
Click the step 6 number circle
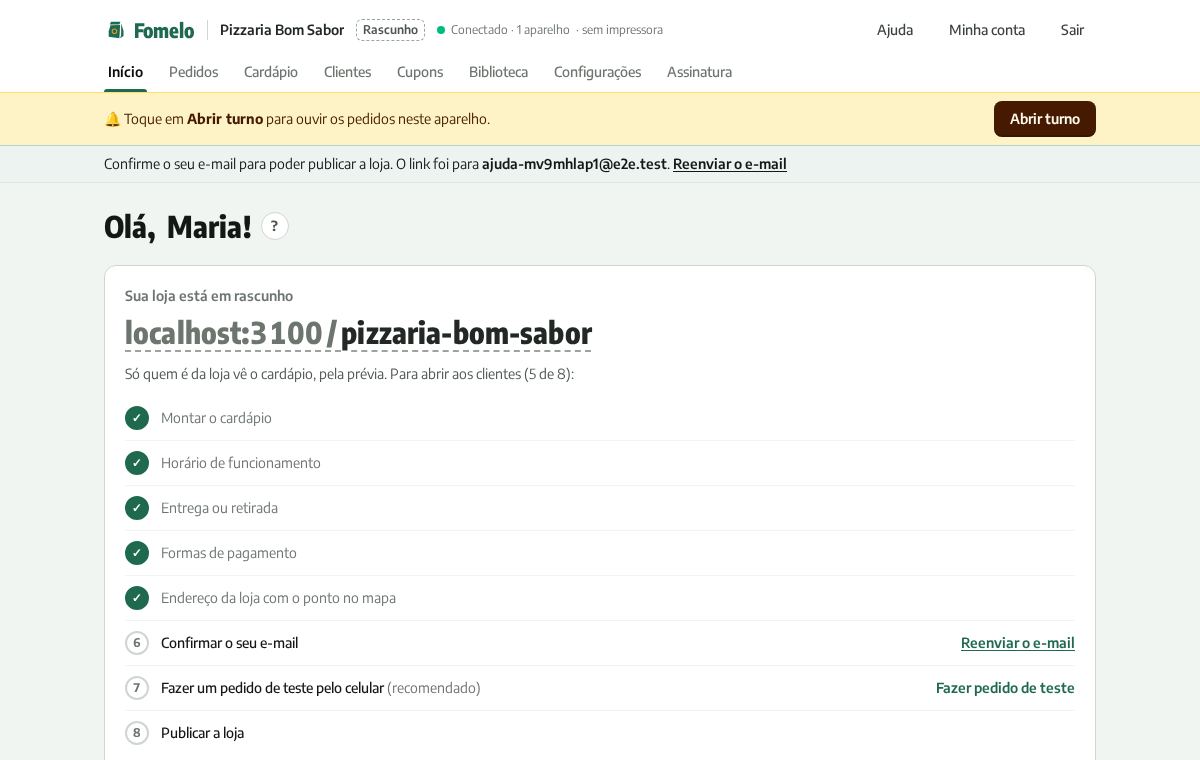coord(137,643)
